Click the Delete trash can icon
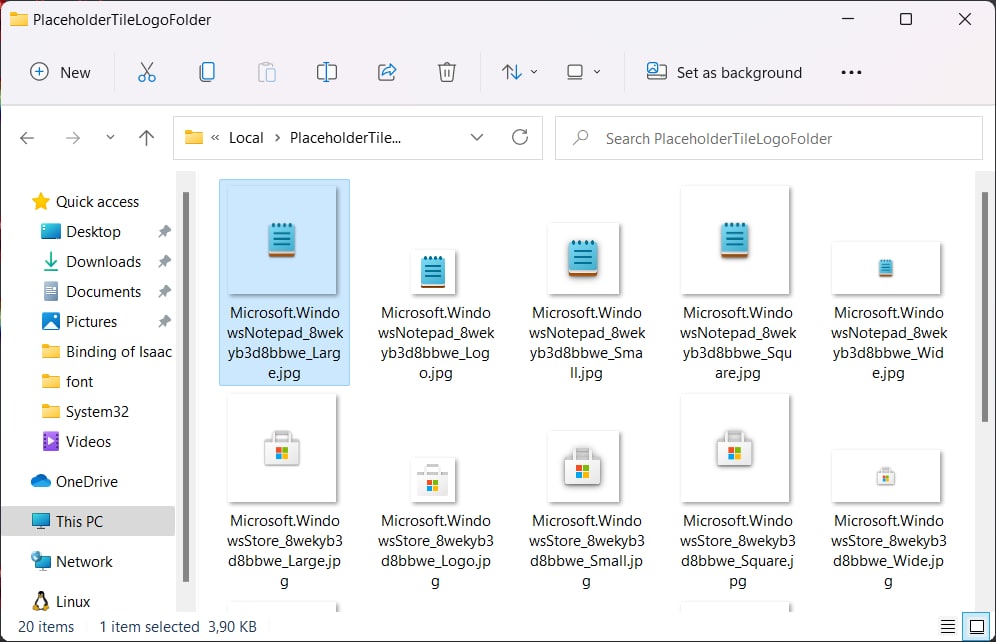 (447, 72)
